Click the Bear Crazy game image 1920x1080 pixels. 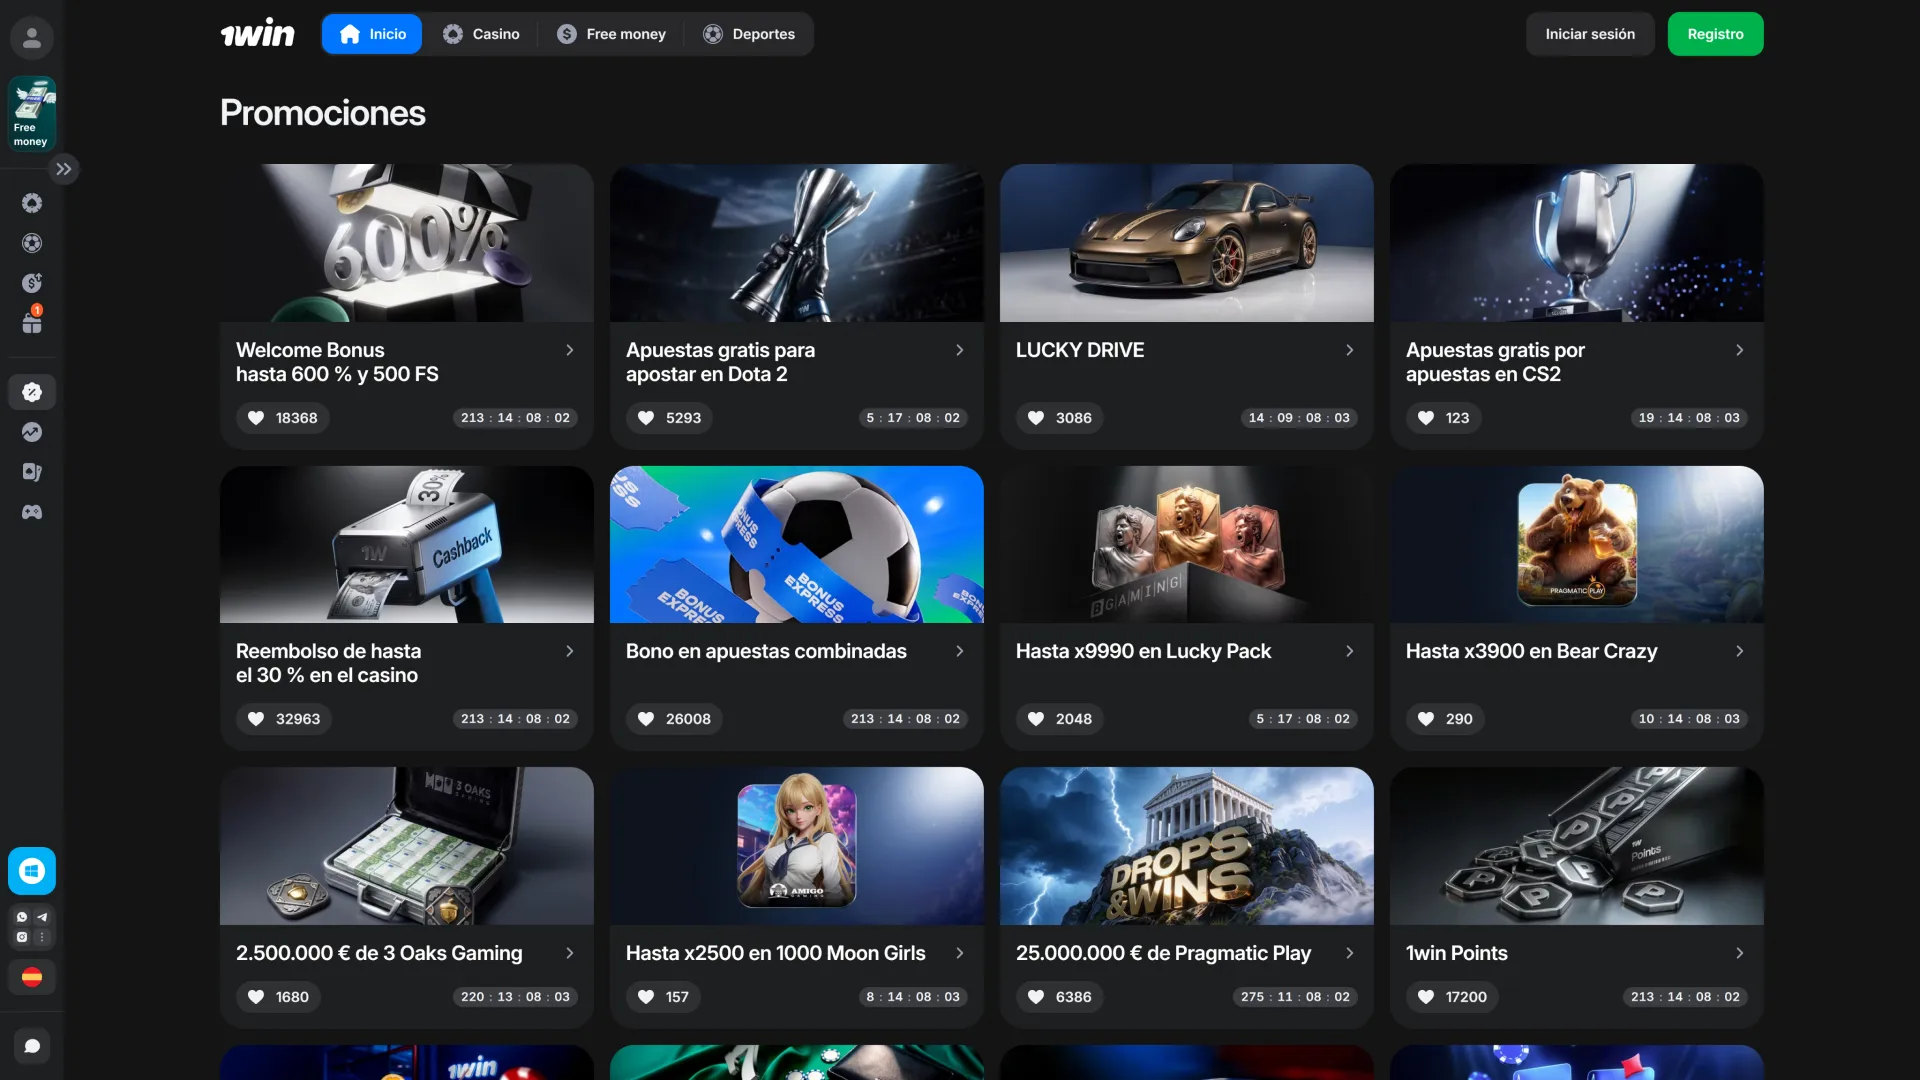coord(1577,544)
